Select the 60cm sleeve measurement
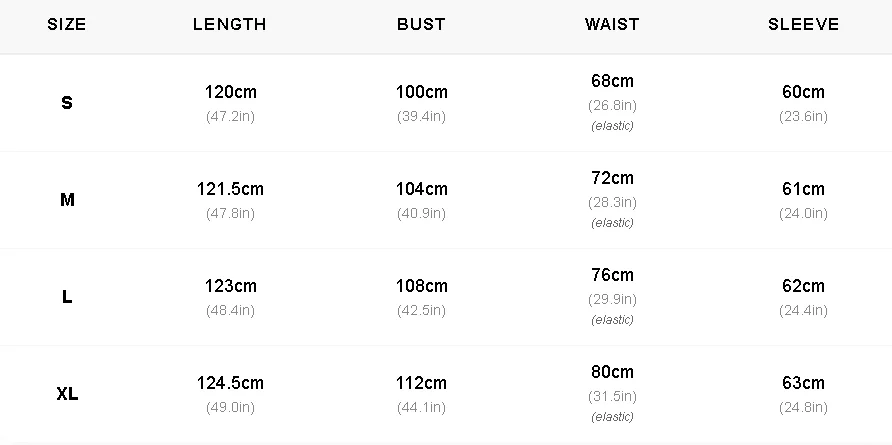The image size is (892, 445). (803, 92)
